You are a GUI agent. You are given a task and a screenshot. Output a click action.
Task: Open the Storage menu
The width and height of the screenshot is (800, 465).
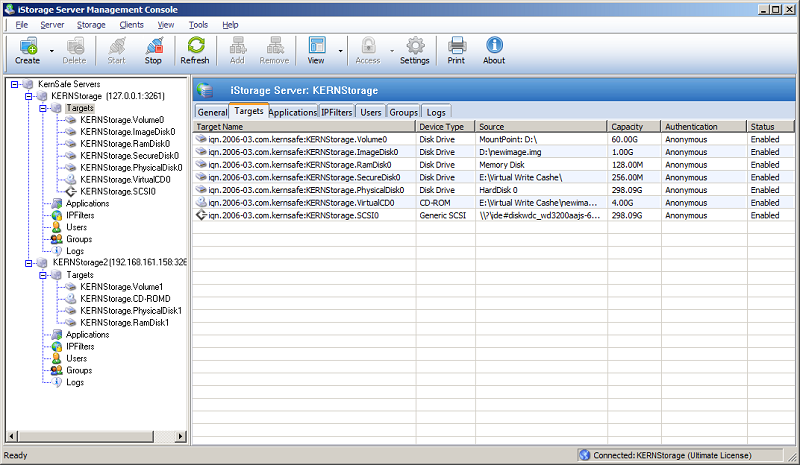click(91, 25)
